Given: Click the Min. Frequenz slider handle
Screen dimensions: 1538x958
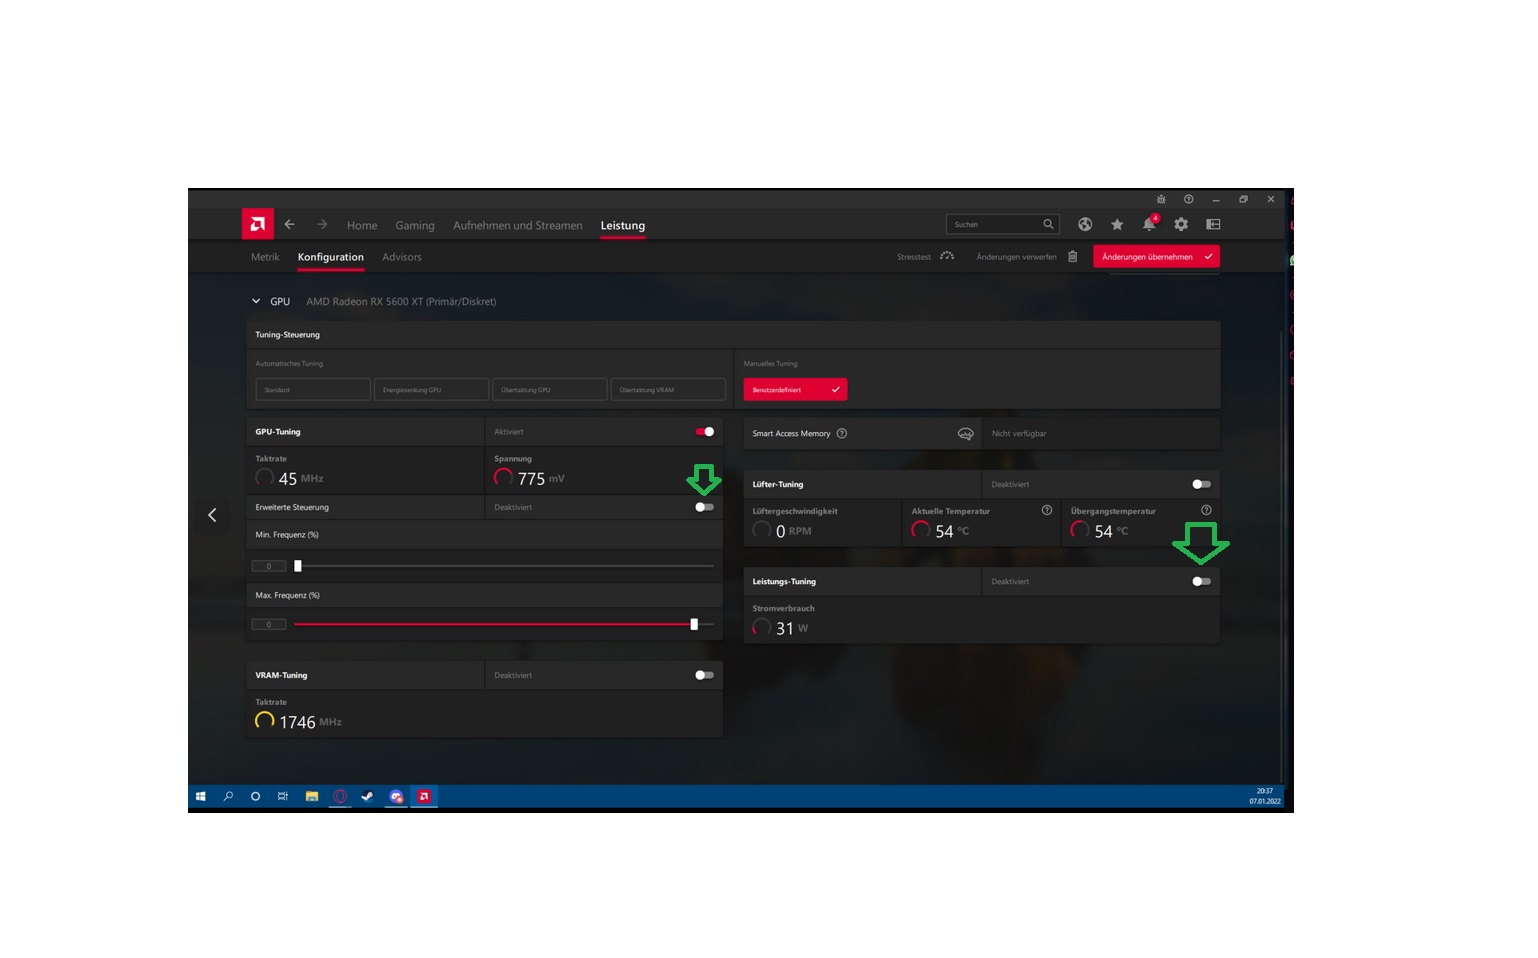Looking at the screenshot, I should [x=298, y=566].
